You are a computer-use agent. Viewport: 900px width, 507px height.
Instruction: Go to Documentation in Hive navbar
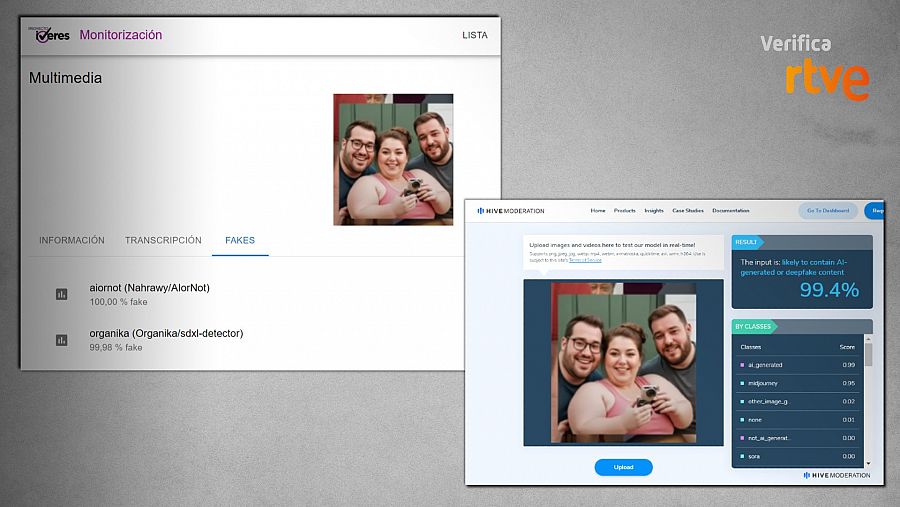[x=730, y=211]
